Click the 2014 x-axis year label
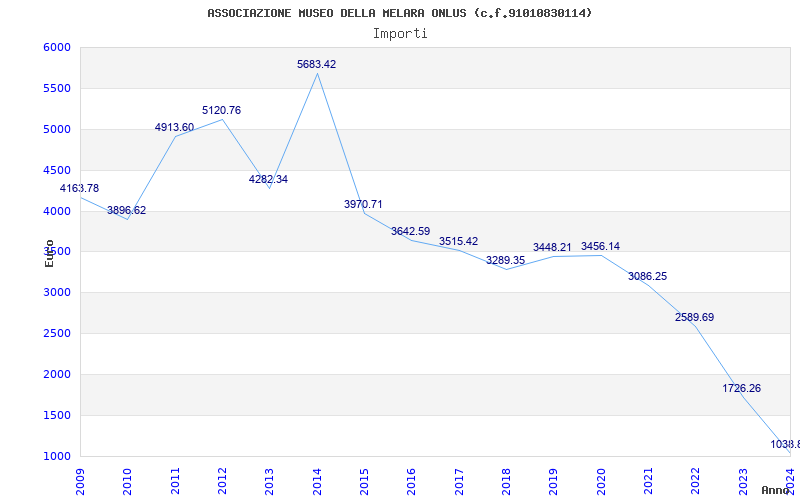Screen dimensions: 800x500 click(x=317, y=482)
